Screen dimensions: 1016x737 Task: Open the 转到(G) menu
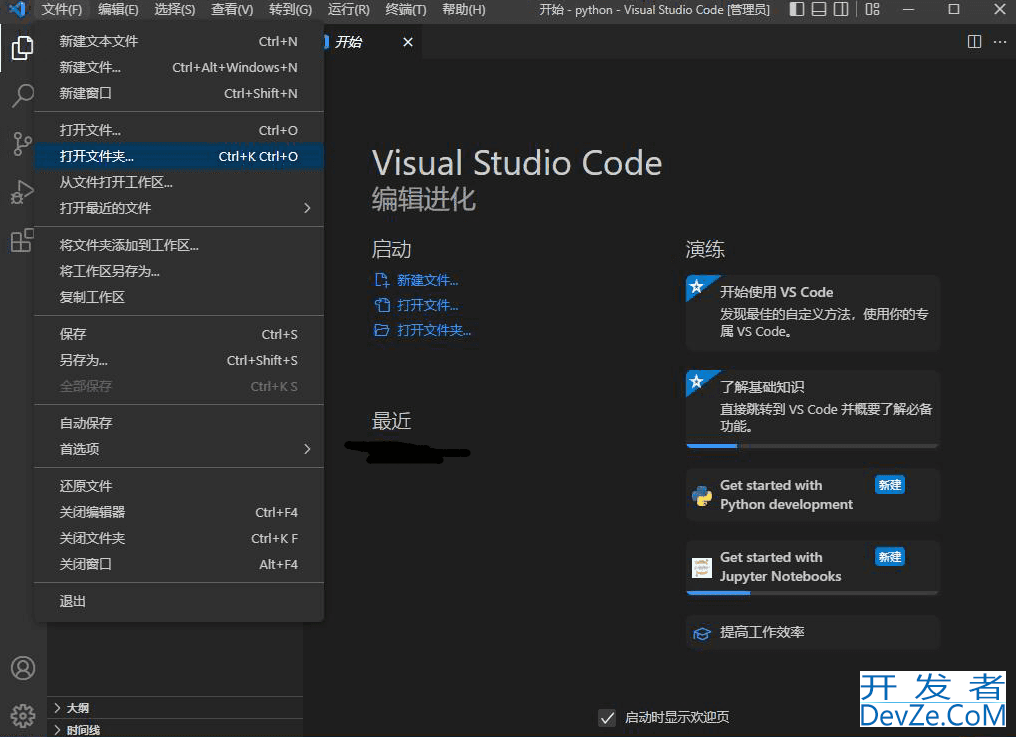[290, 10]
